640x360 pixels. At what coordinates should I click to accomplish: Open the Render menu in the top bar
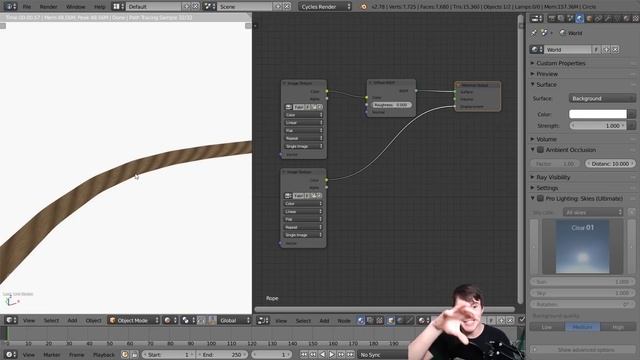pyautogui.click(x=49, y=7)
